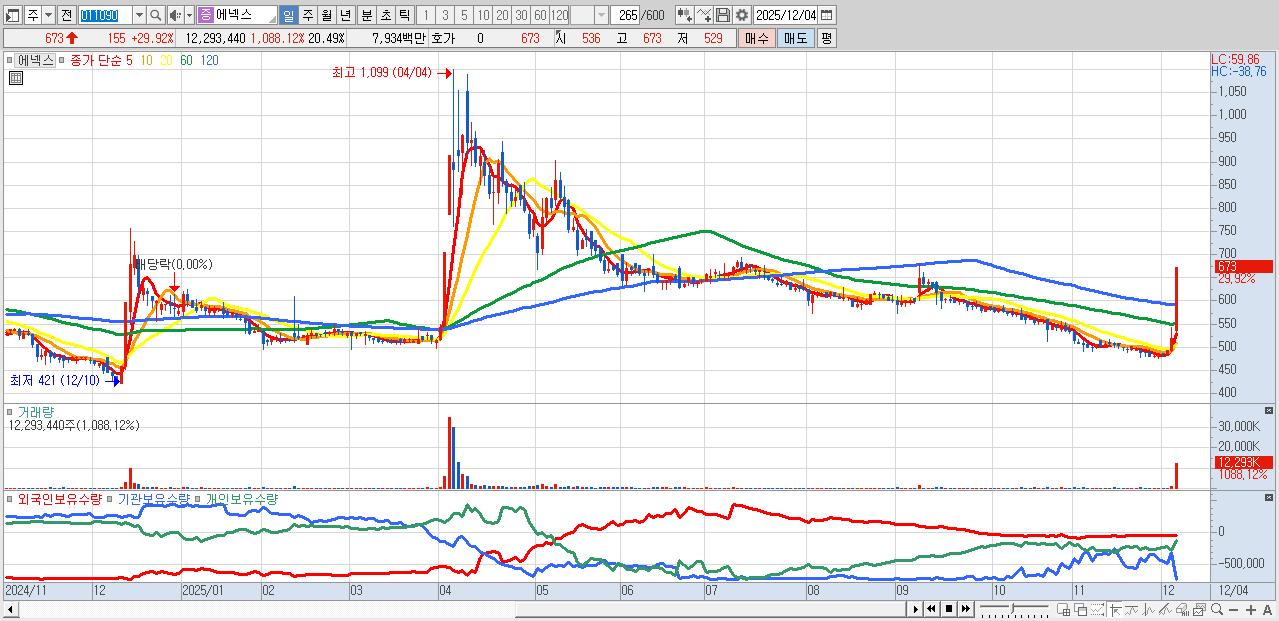
Task: Fast-forward chart replay with double-right arrows
Action: coord(966,609)
